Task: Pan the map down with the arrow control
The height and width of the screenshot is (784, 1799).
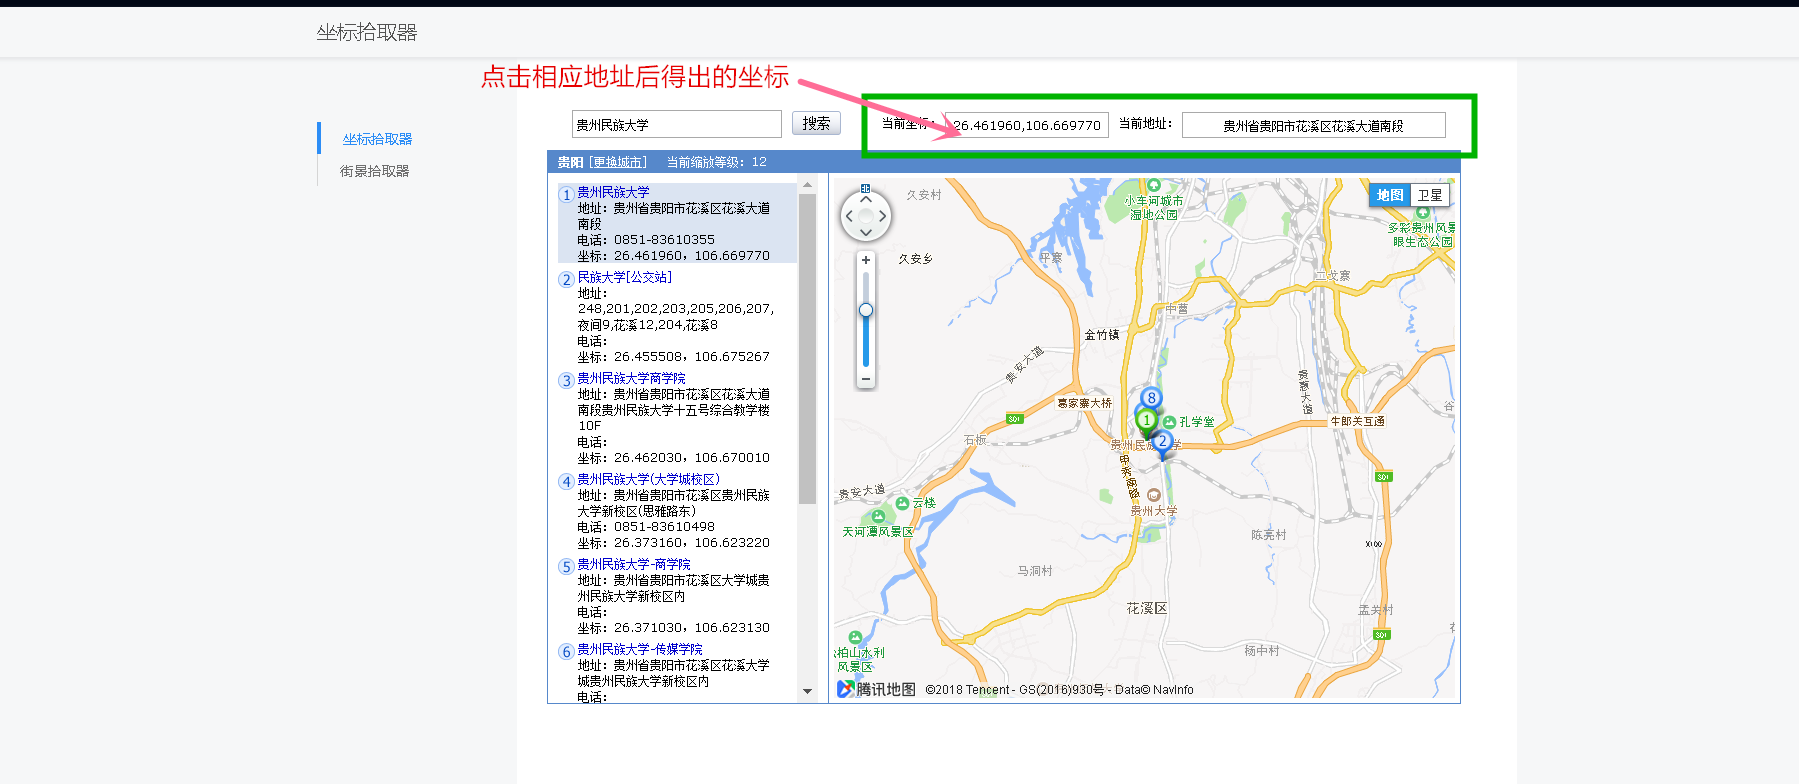Action: 866,232
